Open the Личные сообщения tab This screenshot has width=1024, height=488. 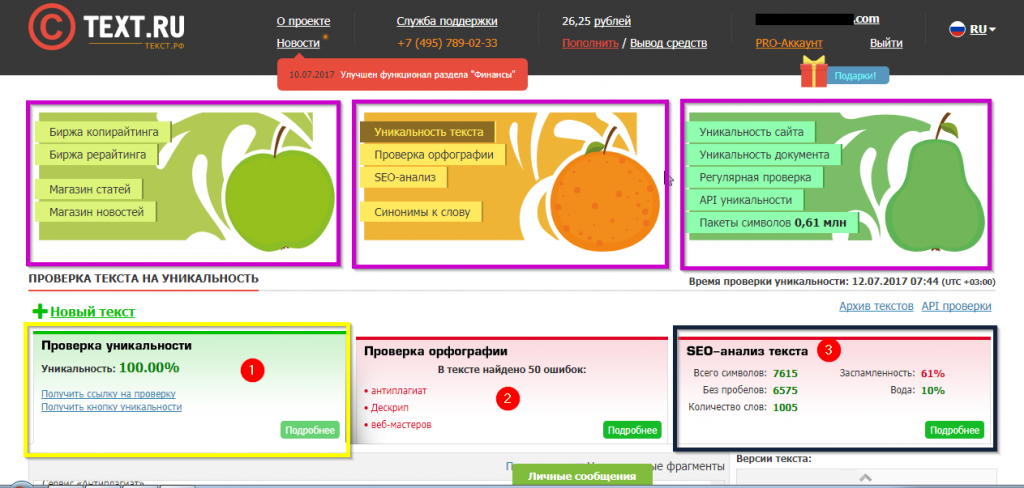pos(582,476)
